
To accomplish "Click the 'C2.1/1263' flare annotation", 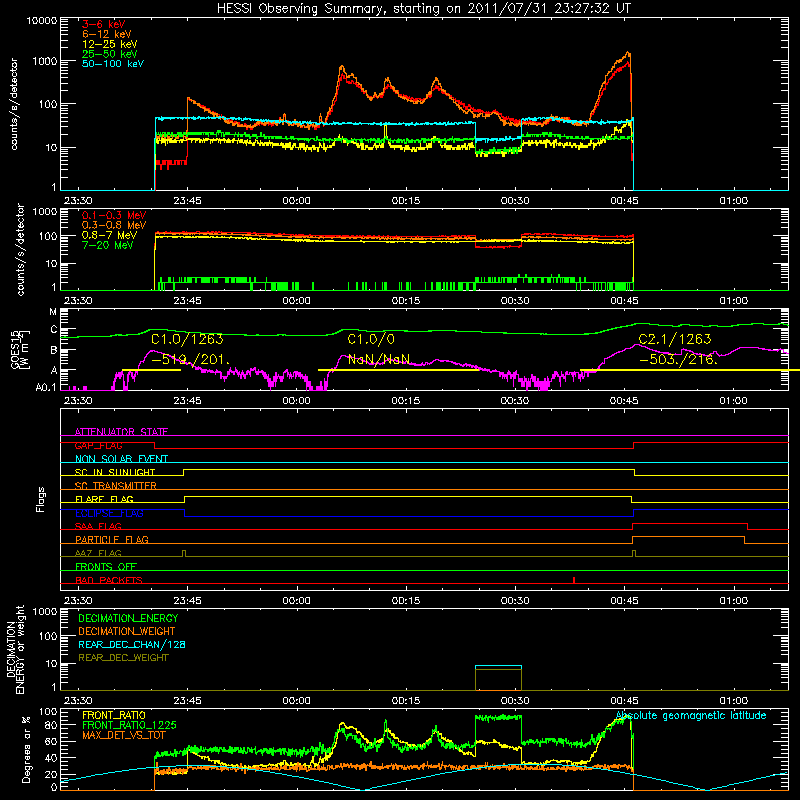I will tap(674, 339).
